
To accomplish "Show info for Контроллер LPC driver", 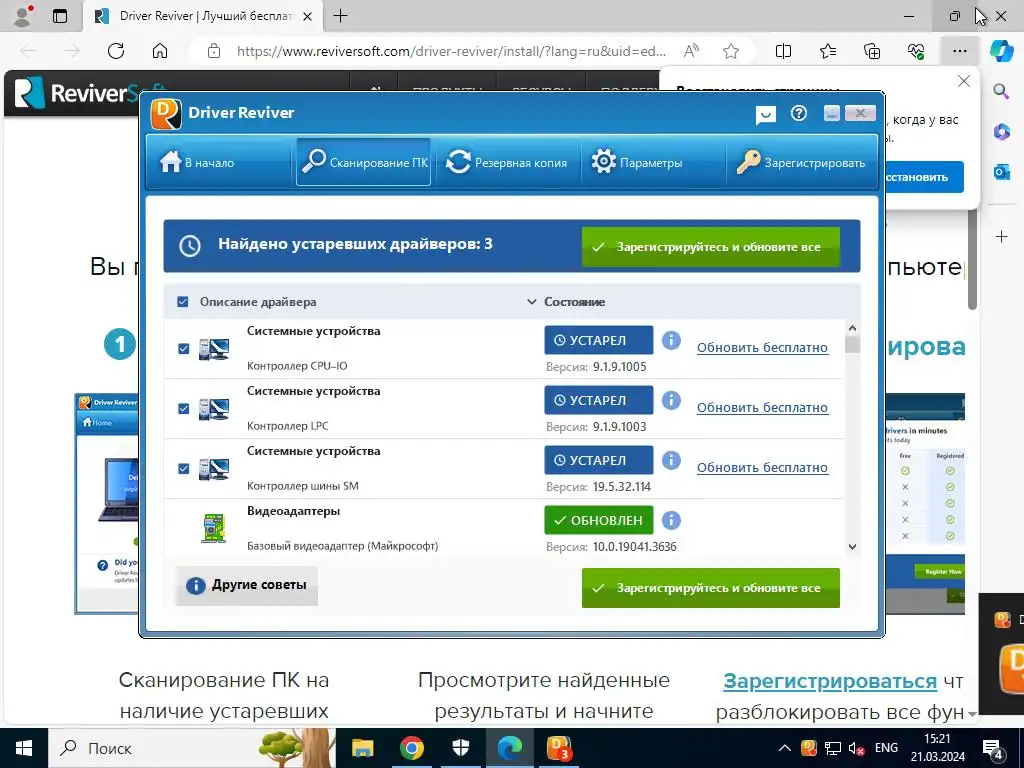I will [x=671, y=400].
